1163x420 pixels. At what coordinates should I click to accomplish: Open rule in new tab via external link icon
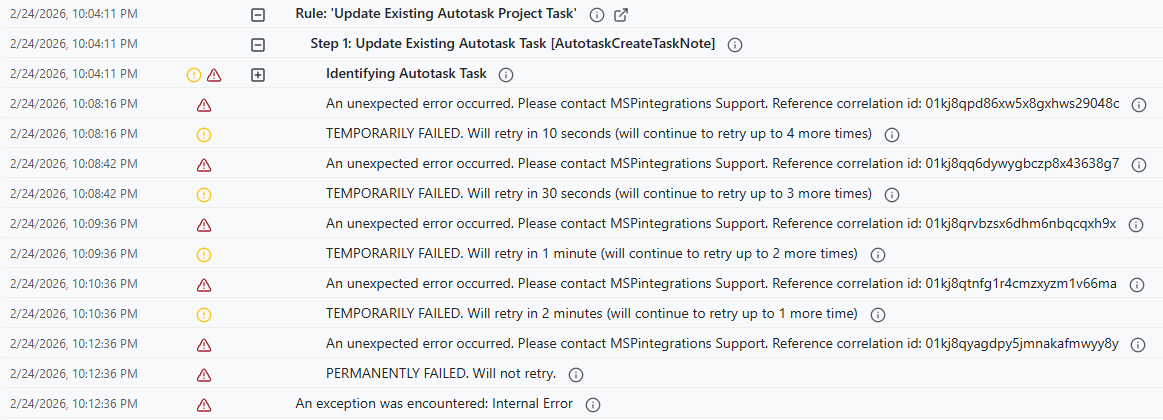tap(621, 15)
